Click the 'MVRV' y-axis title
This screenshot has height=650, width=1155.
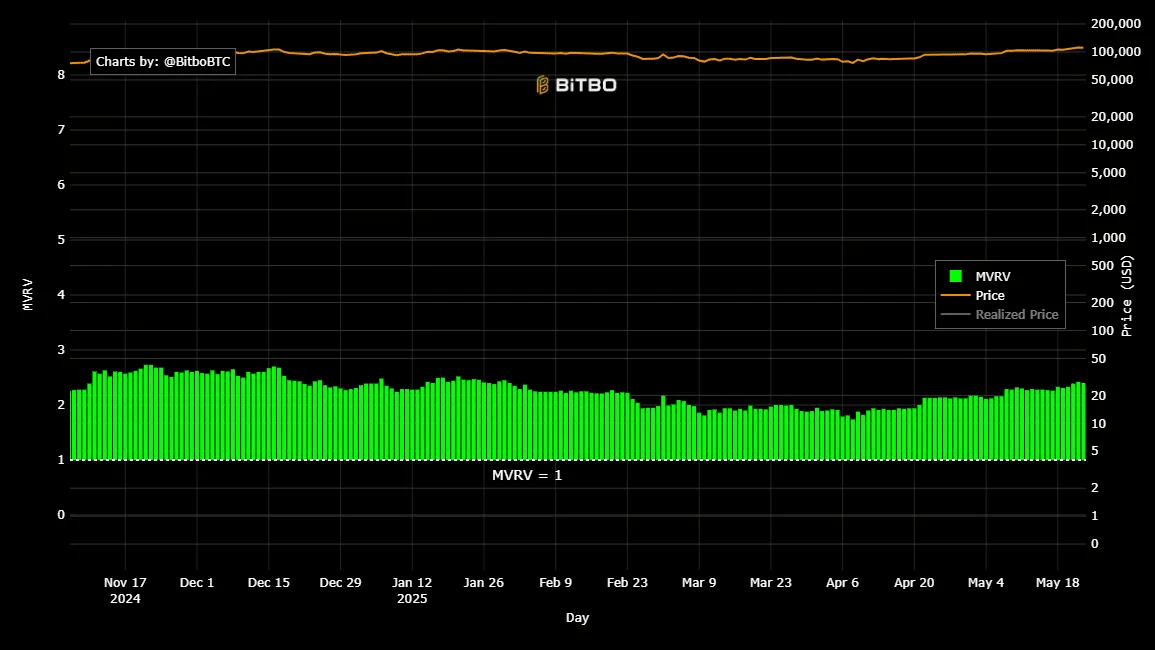pos(28,294)
